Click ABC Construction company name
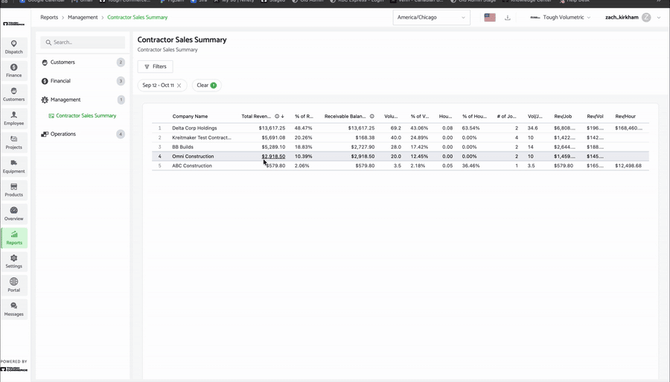The height and width of the screenshot is (382, 670). tap(192, 166)
